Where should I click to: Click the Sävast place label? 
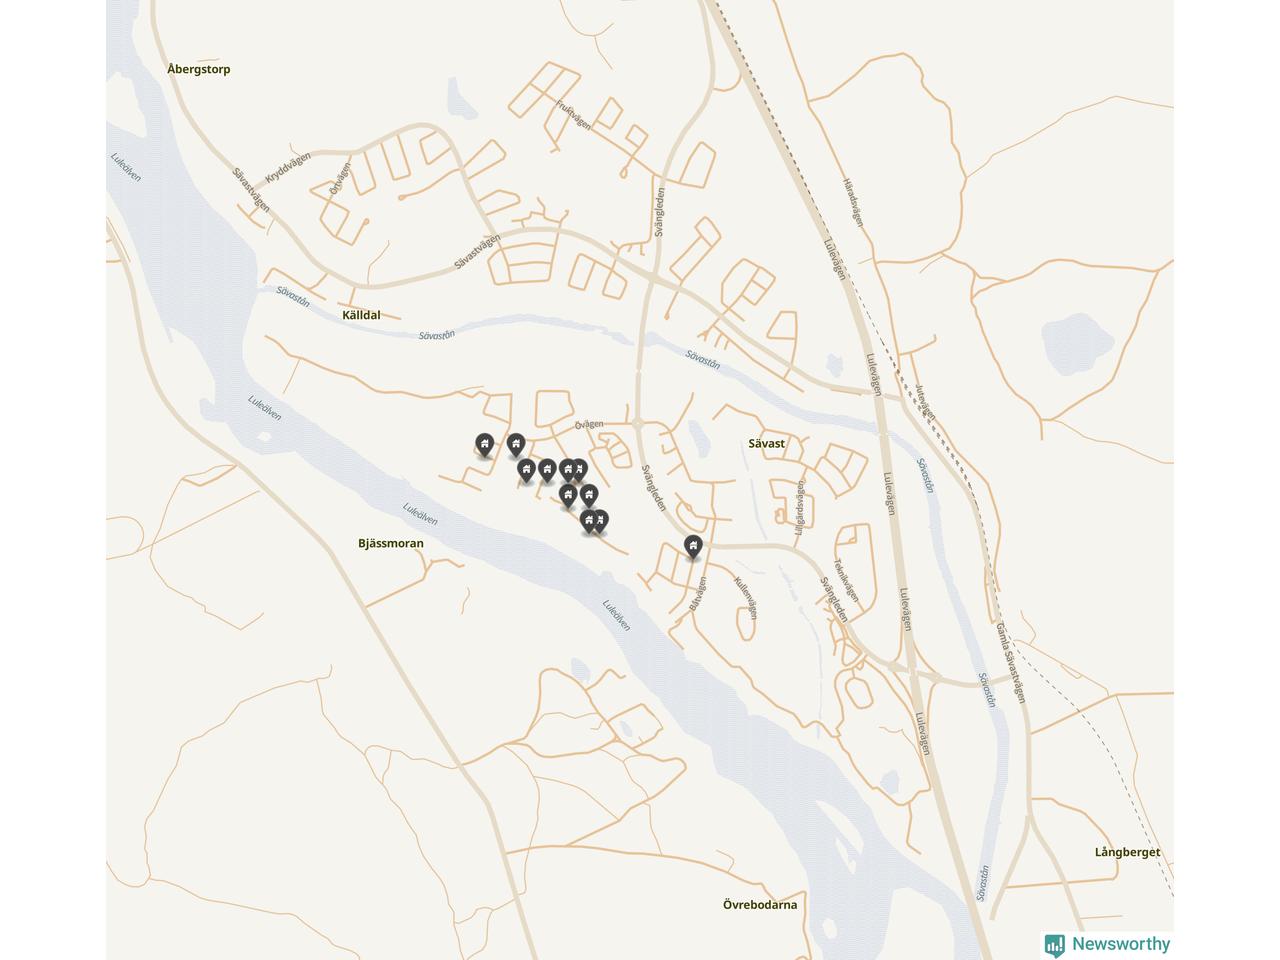767,443
